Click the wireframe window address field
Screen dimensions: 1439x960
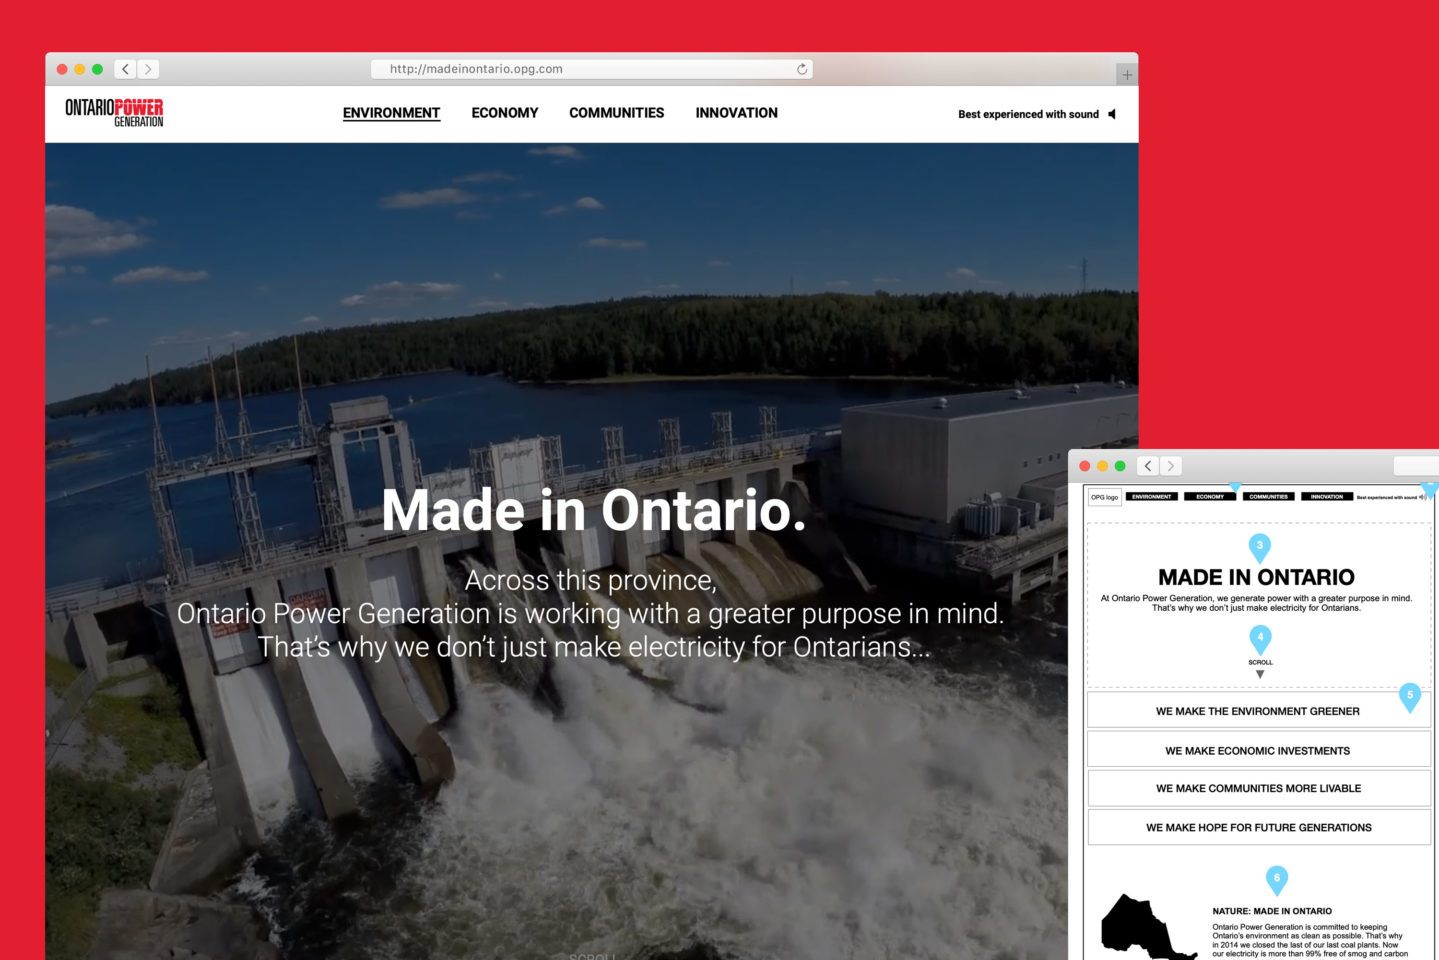pos(1416,466)
